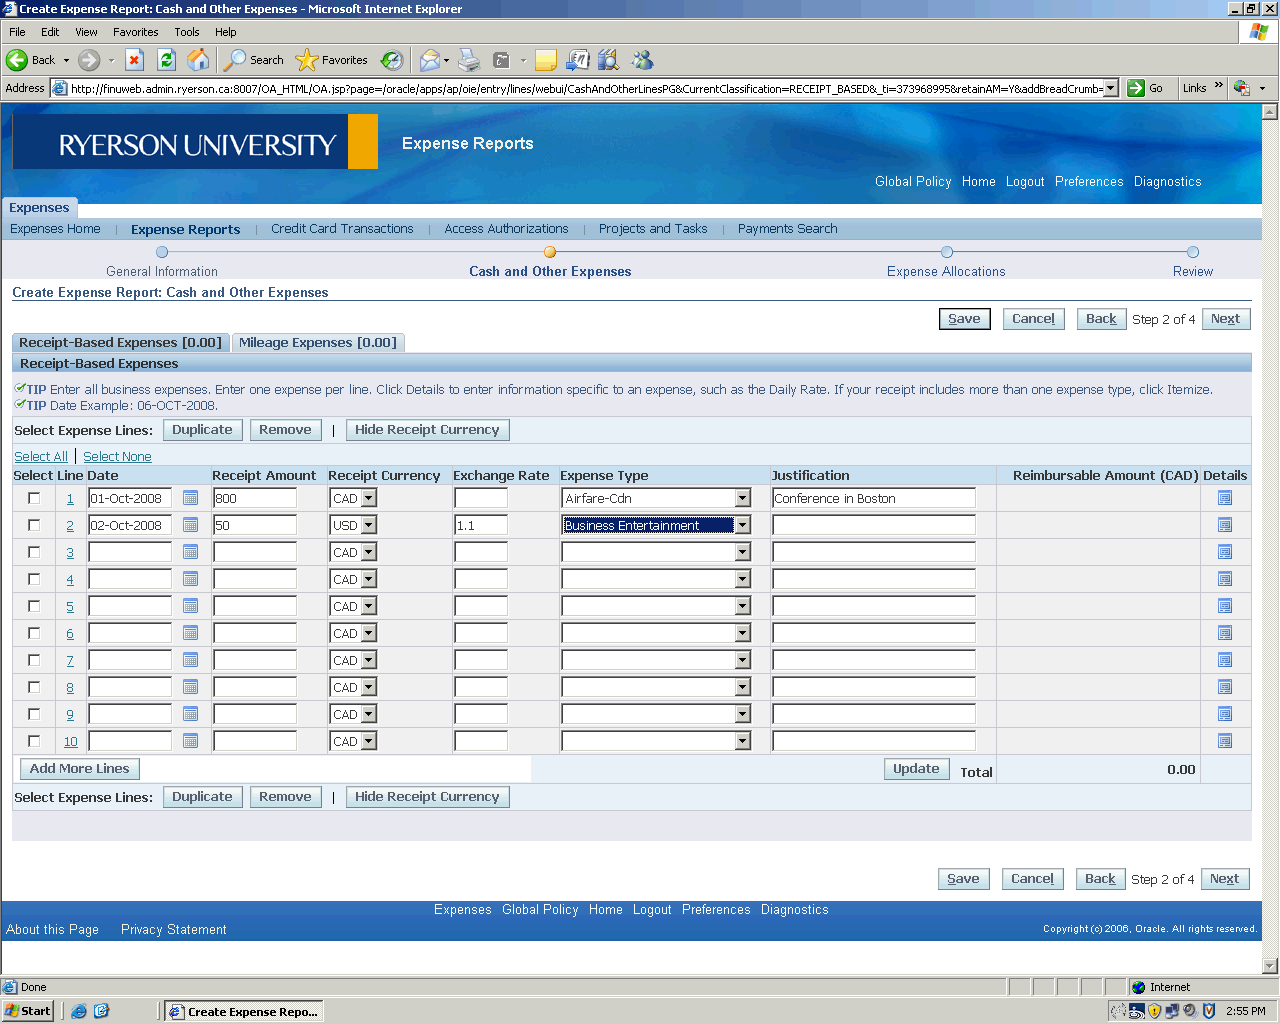Viewport: 1280px width, 1024px height.
Task: Open calendar picker for line 1 date
Action: [x=190, y=498]
